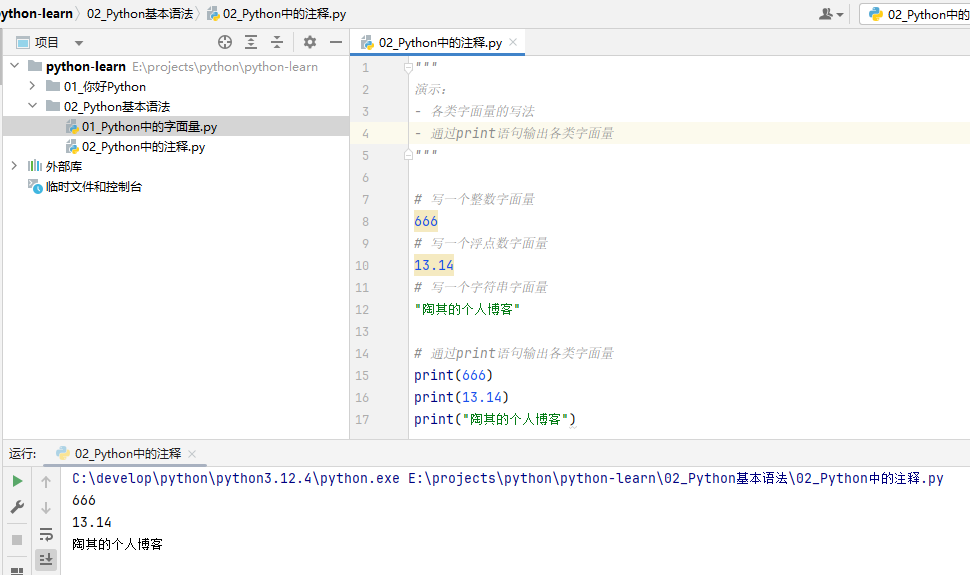Viewport: 970px width, 575px height.
Task: Click 02_Python基本语法 in the breadcrumb path
Action: 139,14
